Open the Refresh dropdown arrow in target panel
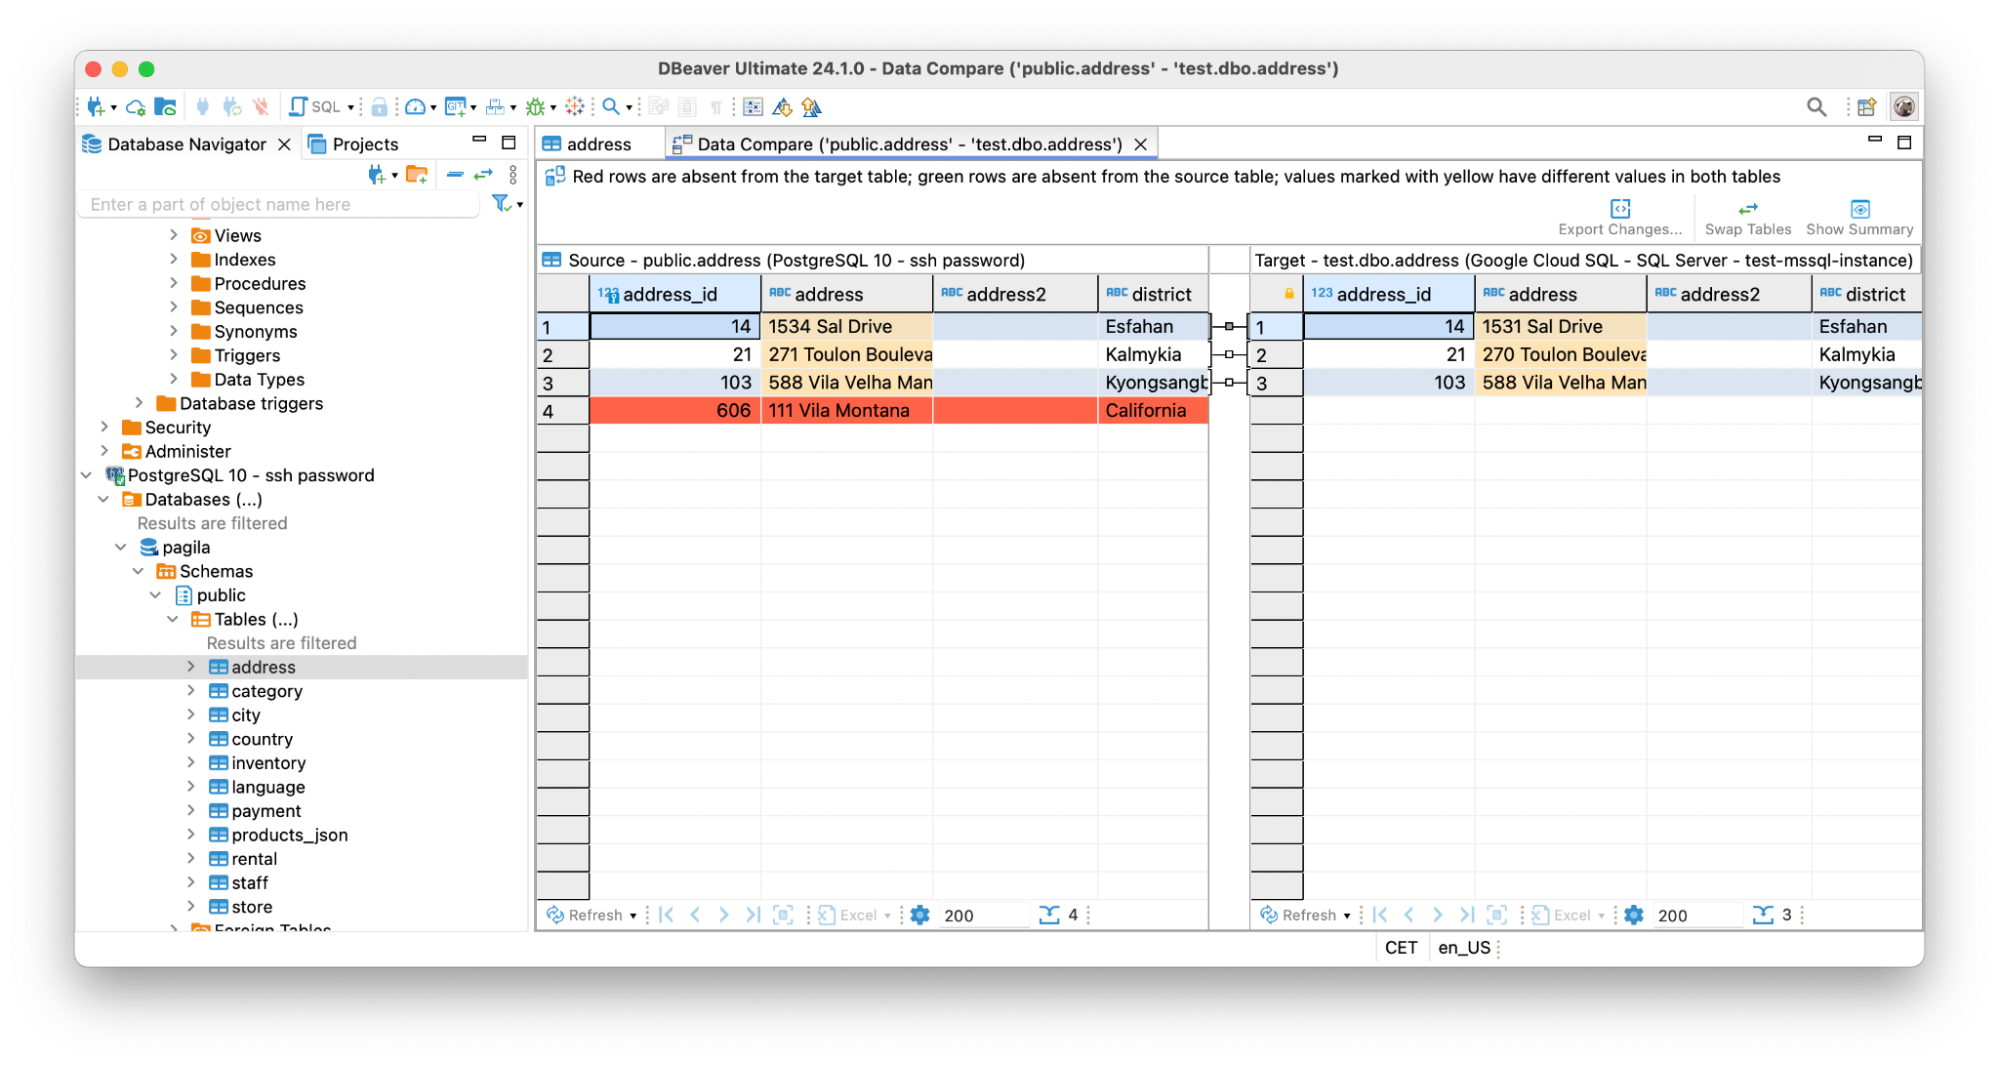Viewport: 1999px width, 1066px height. click(1349, 914)
